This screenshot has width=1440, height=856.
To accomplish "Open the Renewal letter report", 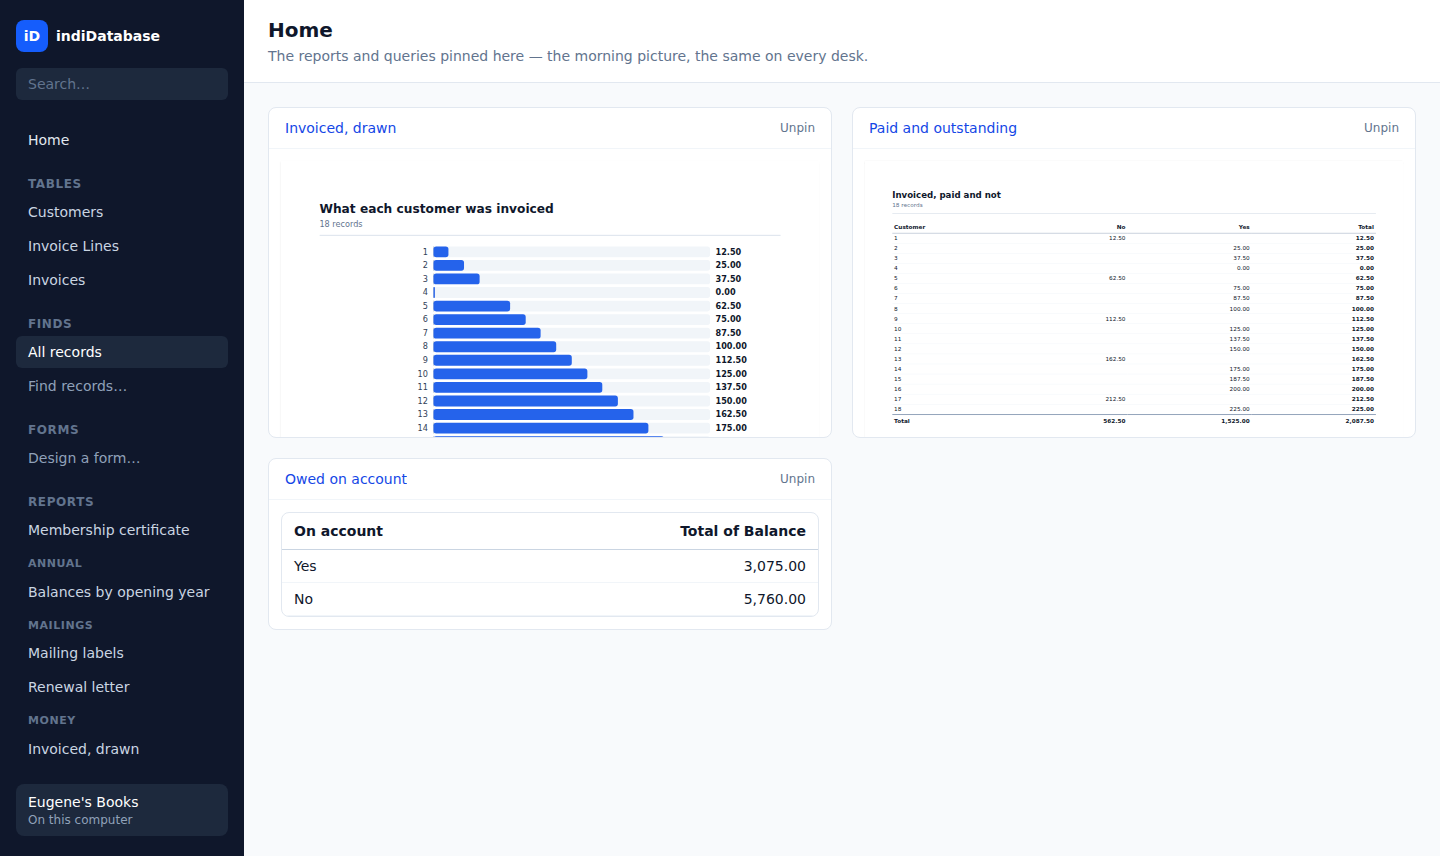I will (x=122, y=687).
